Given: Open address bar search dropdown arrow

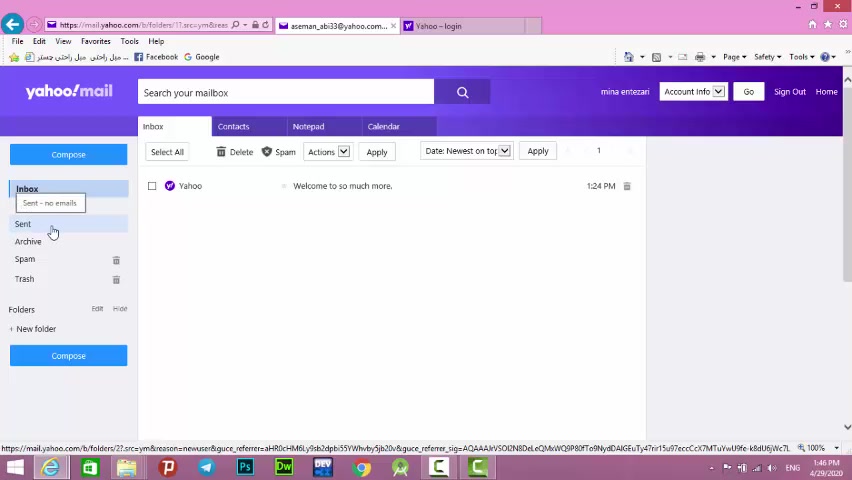Looking at the screenshot, I should coord(245,24).
